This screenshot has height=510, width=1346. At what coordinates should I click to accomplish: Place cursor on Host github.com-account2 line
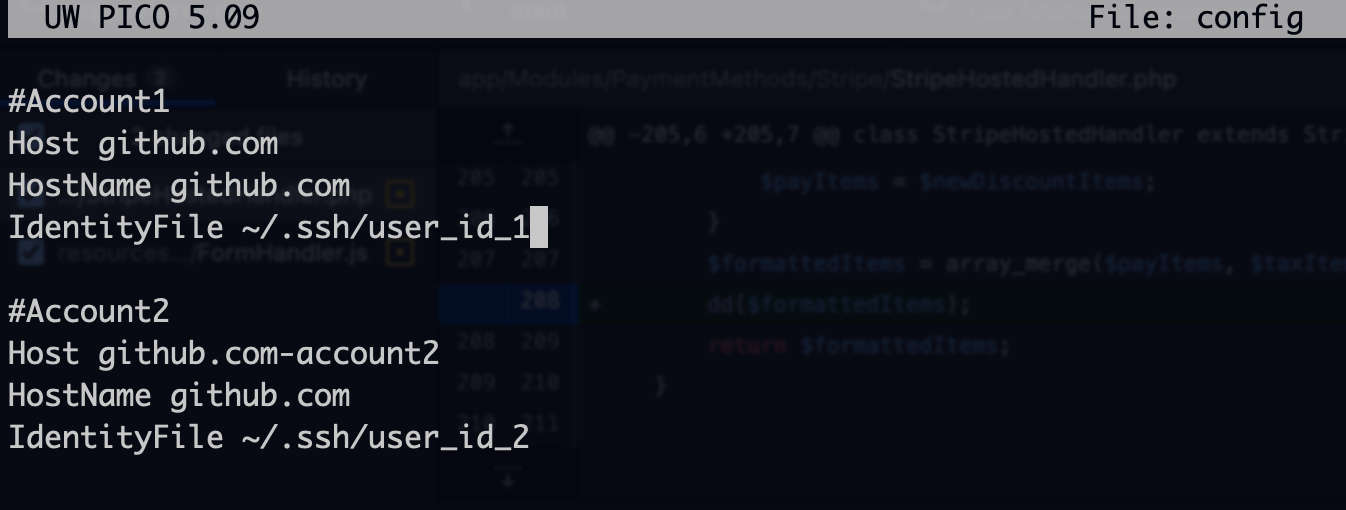[224, 353]
